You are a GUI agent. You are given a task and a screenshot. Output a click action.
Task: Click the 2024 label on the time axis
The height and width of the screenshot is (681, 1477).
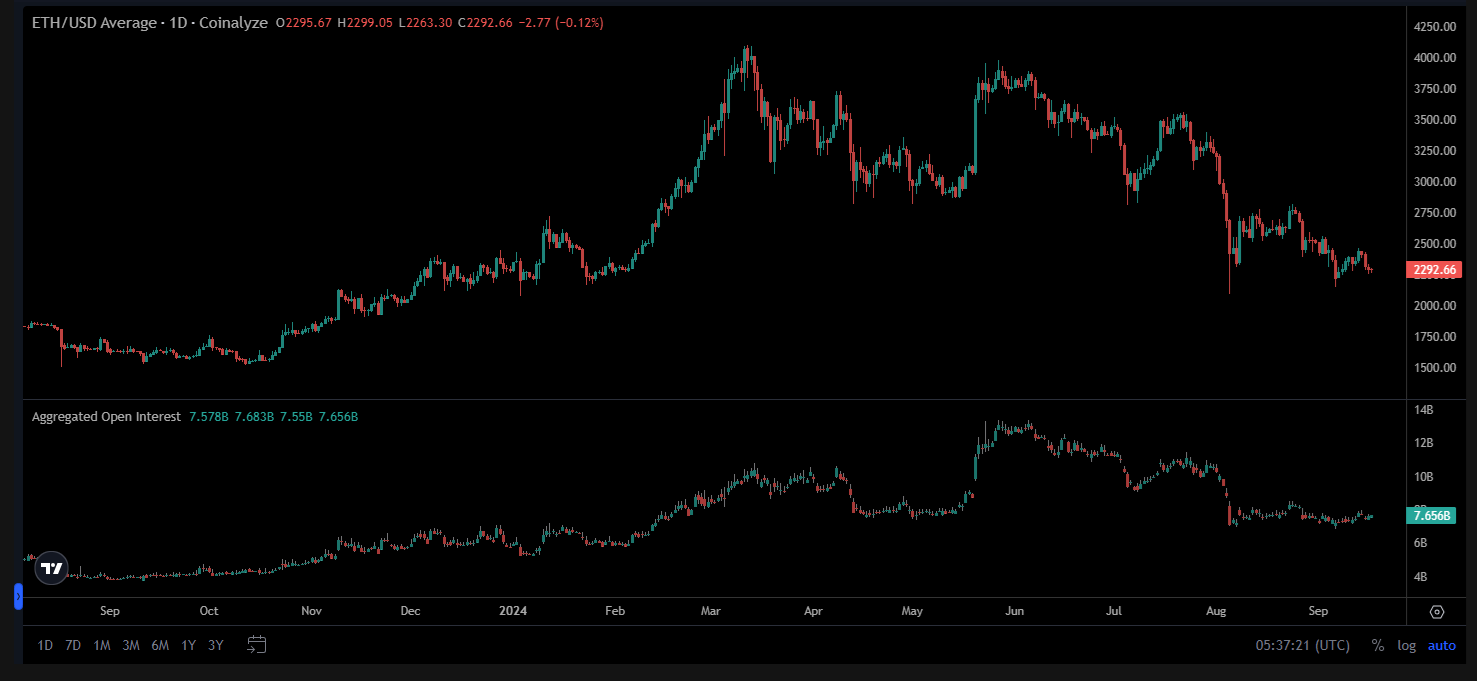coord(513,610)
